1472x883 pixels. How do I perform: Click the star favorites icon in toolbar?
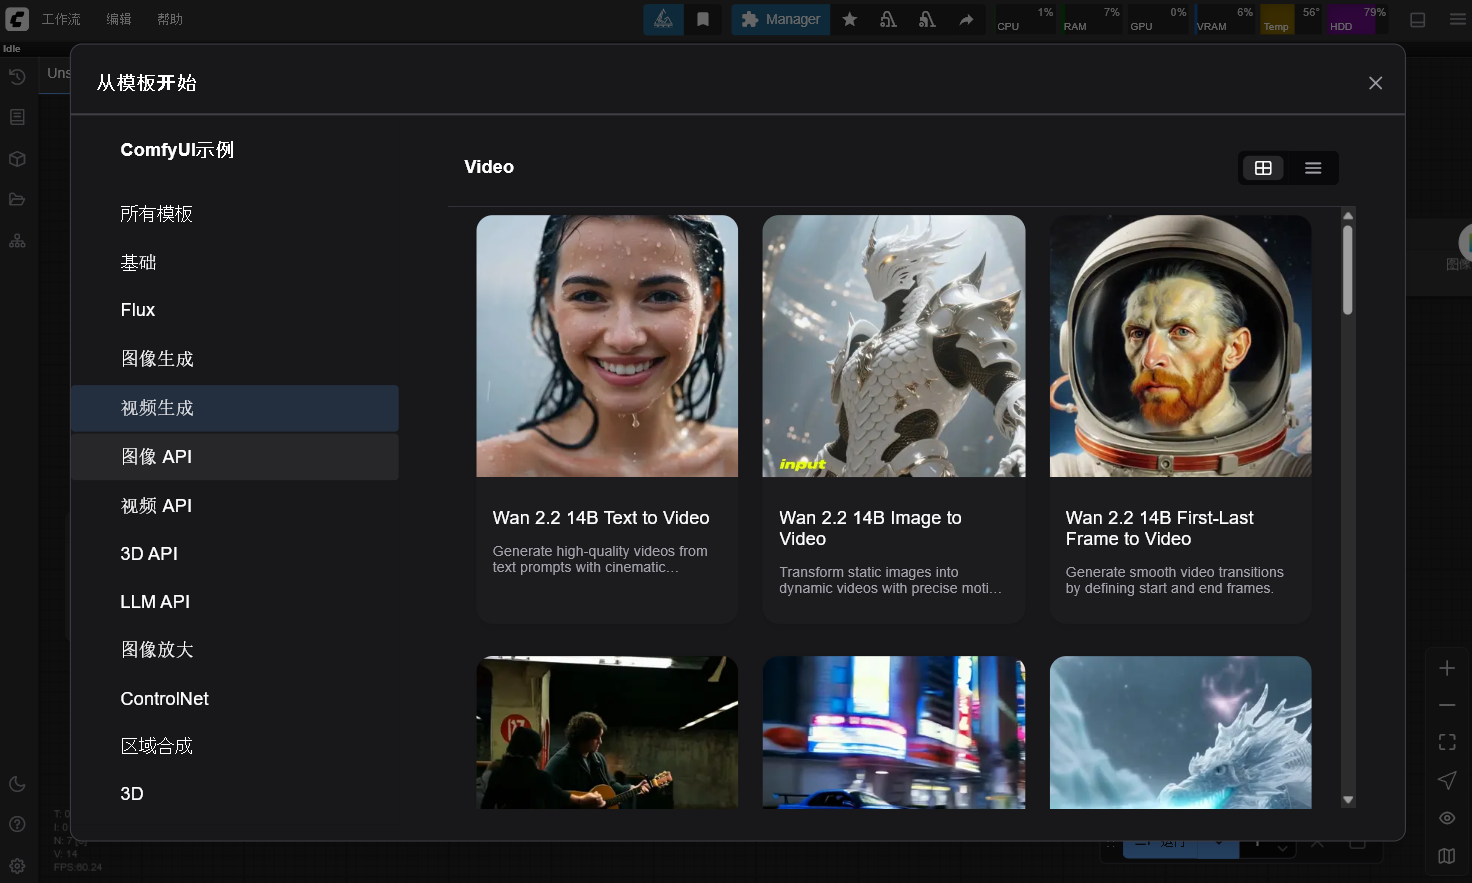849,19
